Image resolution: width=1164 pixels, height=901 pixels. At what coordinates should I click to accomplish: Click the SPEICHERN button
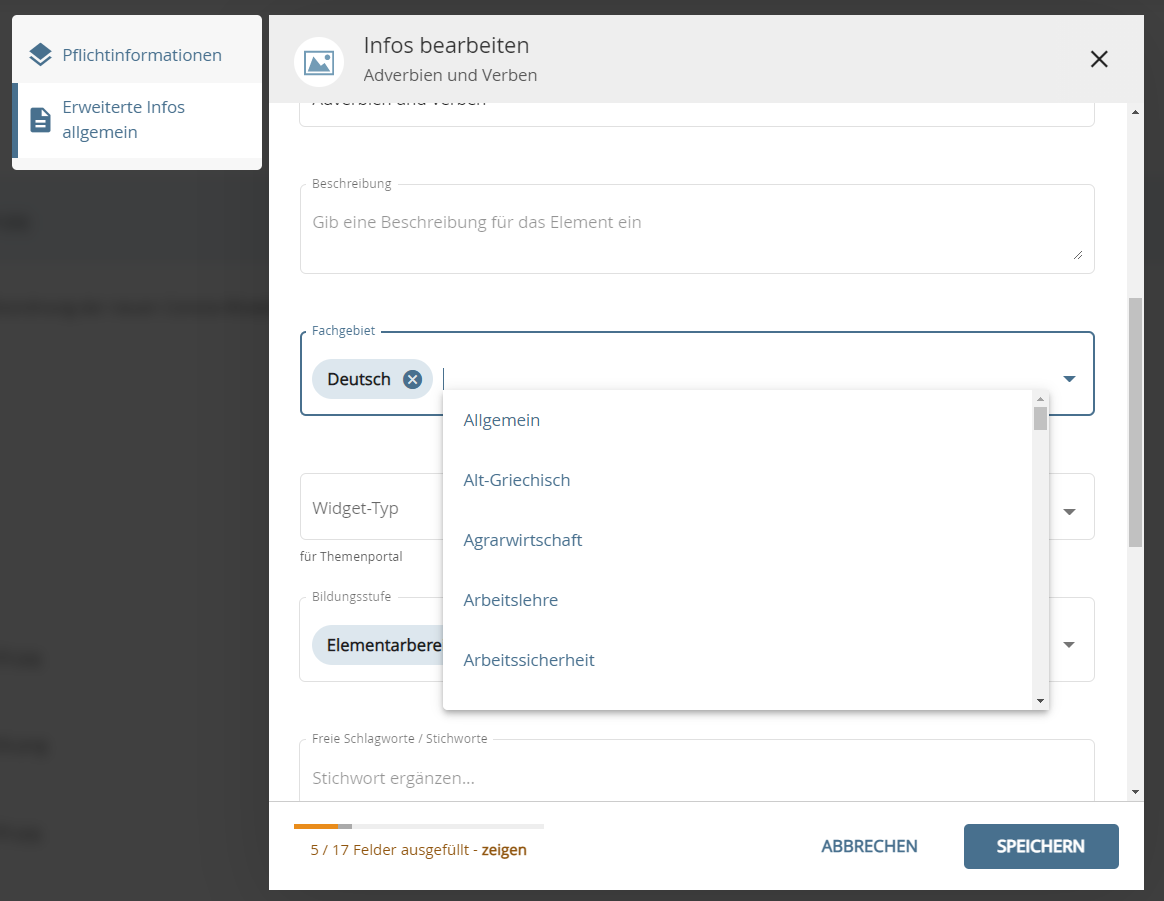point(1041,846)
